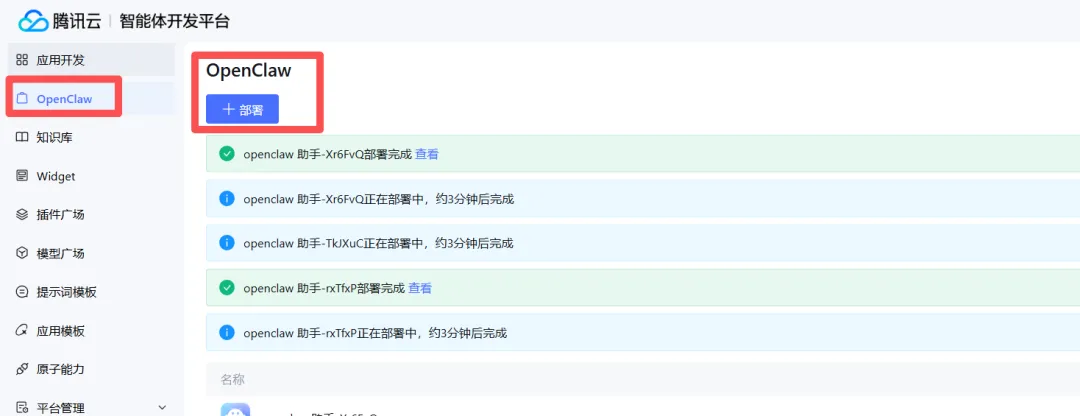This screenshot has width=1080, height=416.
Task: Click the info icon for rxTfxP 正在部署中
Action: coord(227,333)
